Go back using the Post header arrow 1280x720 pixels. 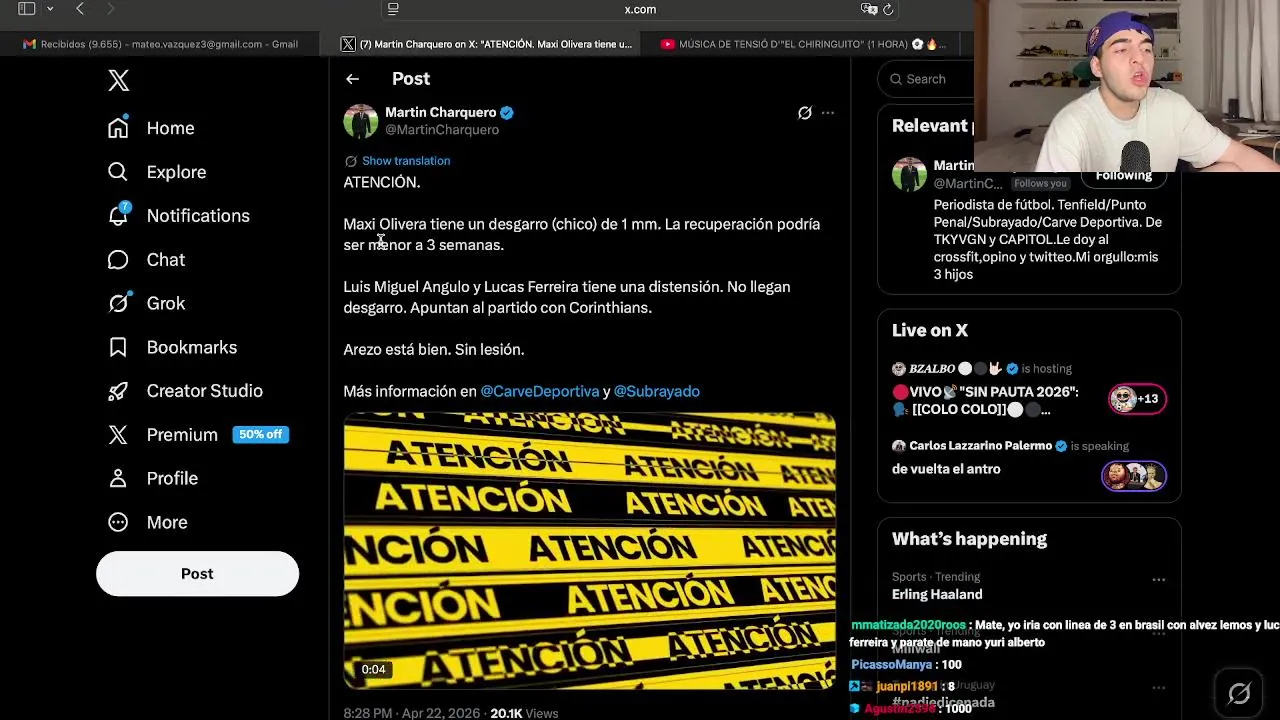tap(352, 79)
